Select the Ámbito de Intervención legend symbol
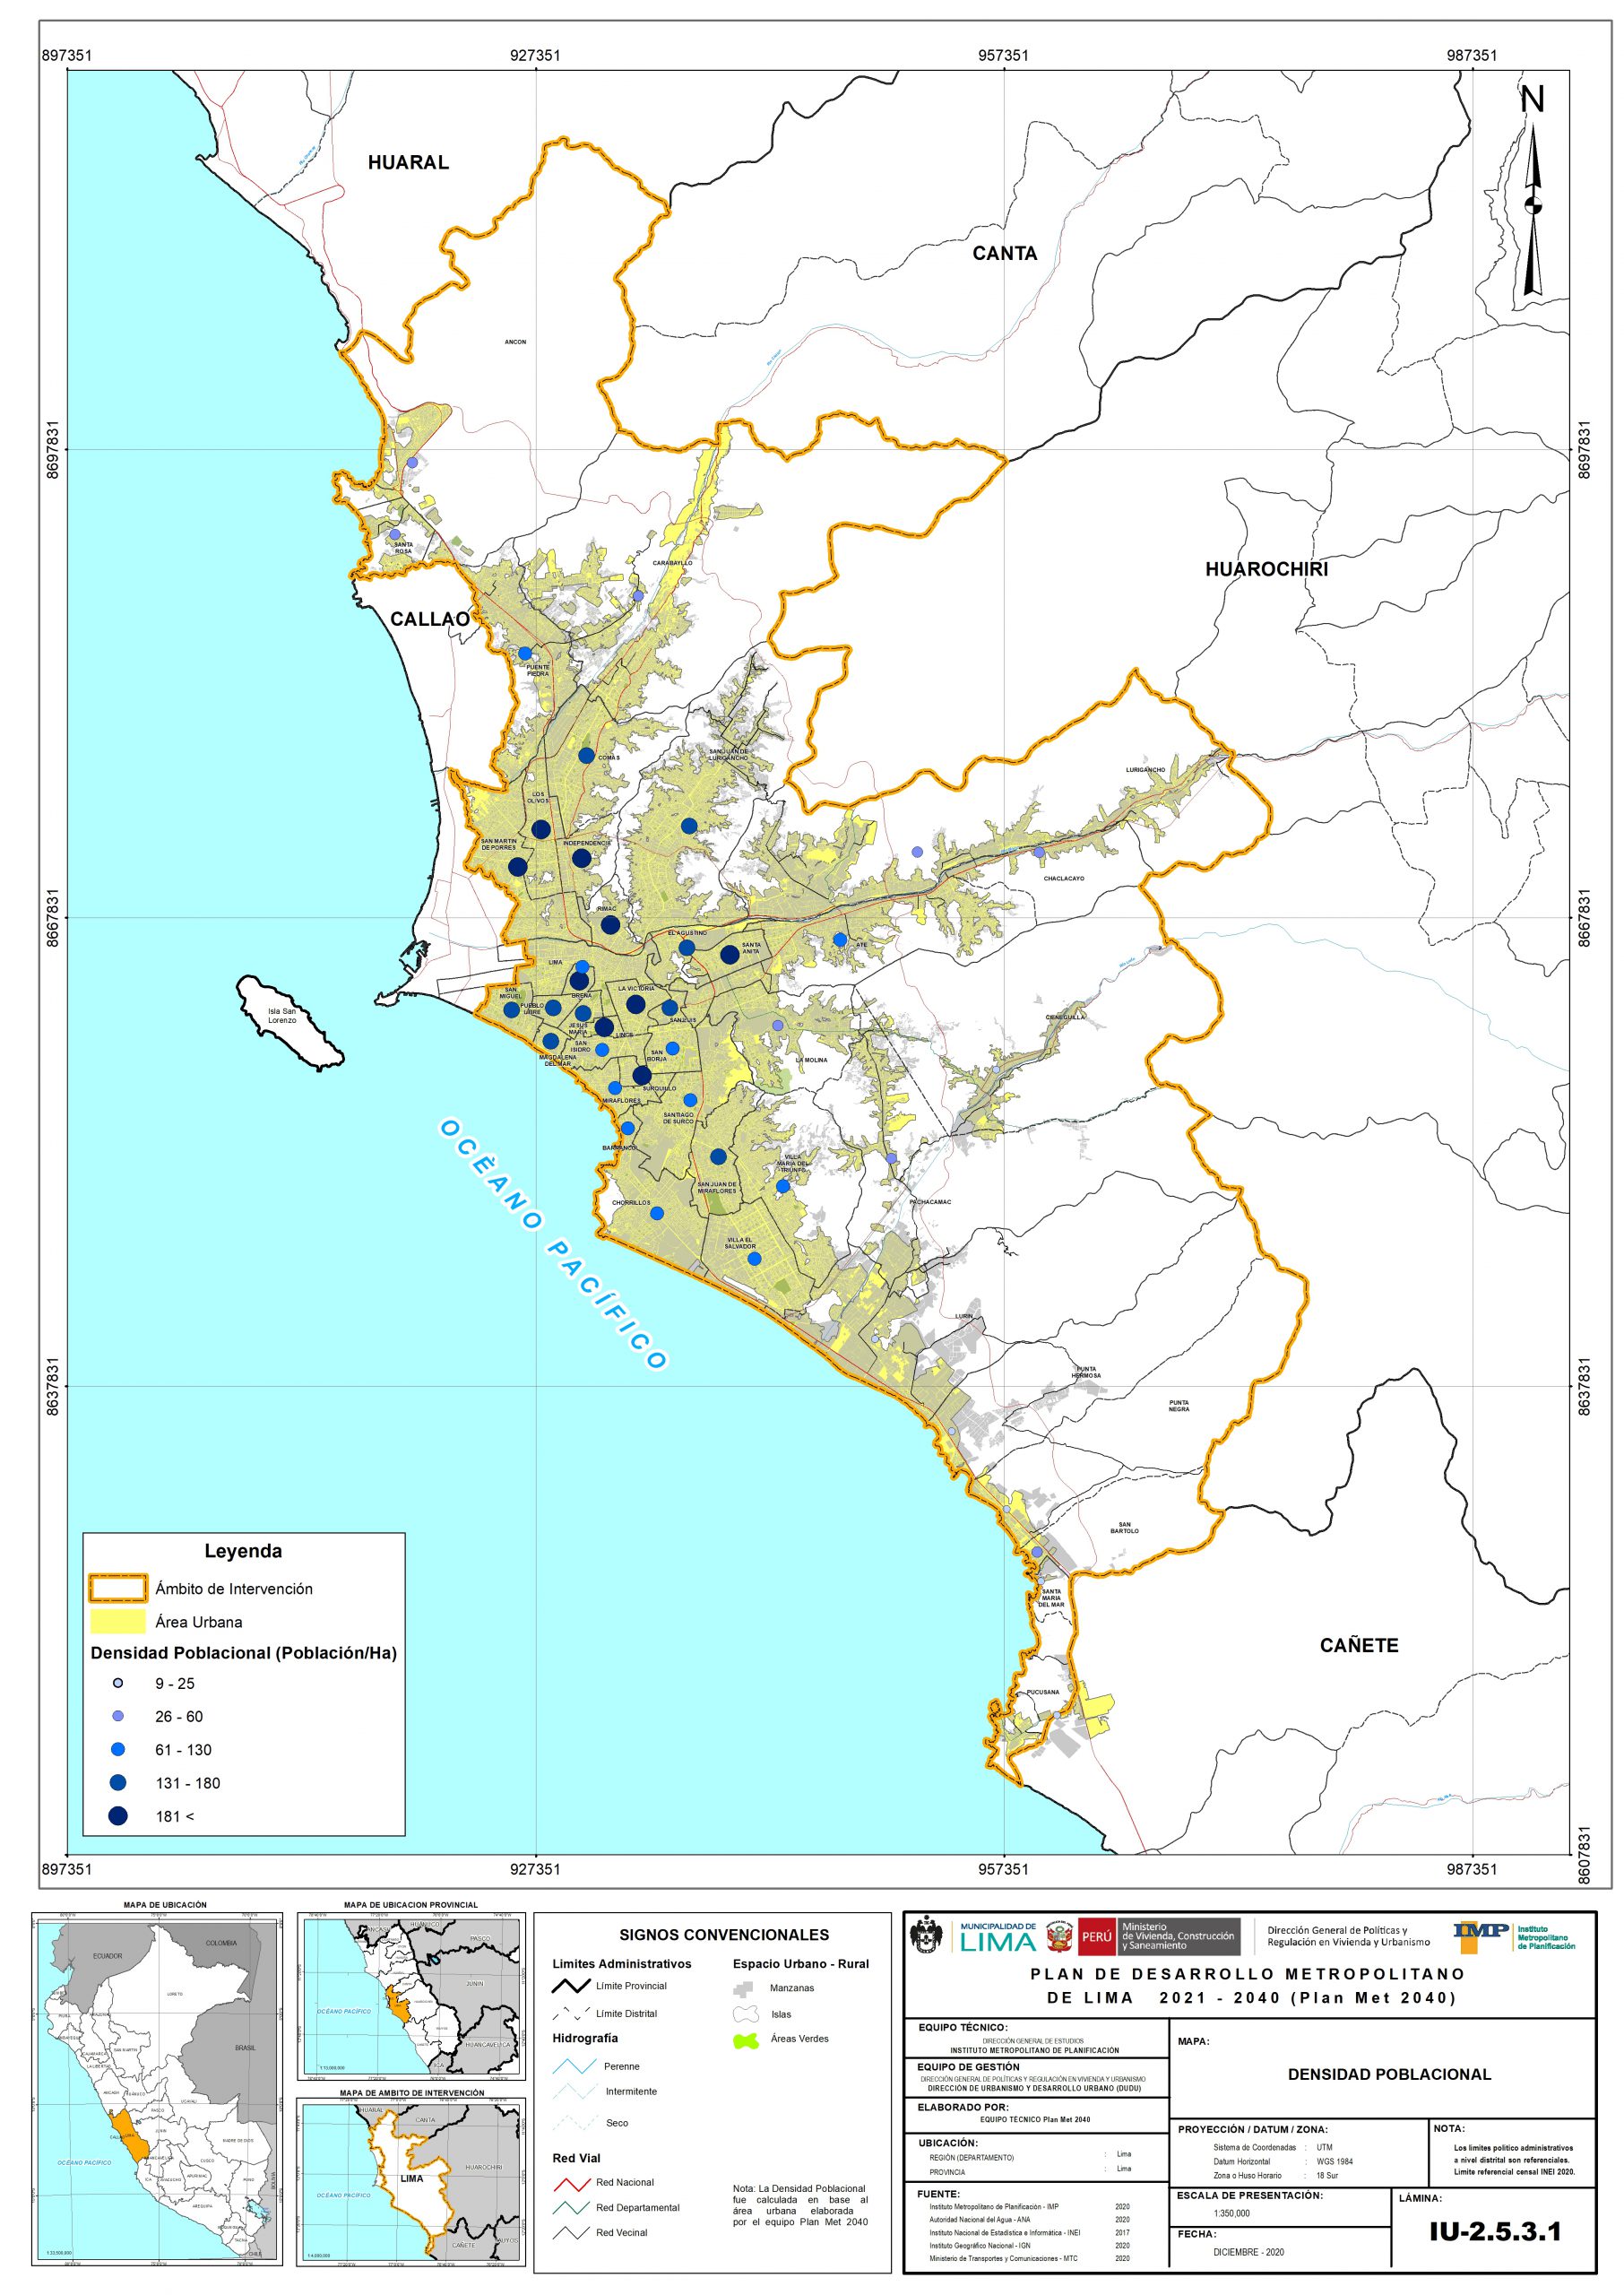This screenshot has width=1624, height=2295. click(118, 1588)
